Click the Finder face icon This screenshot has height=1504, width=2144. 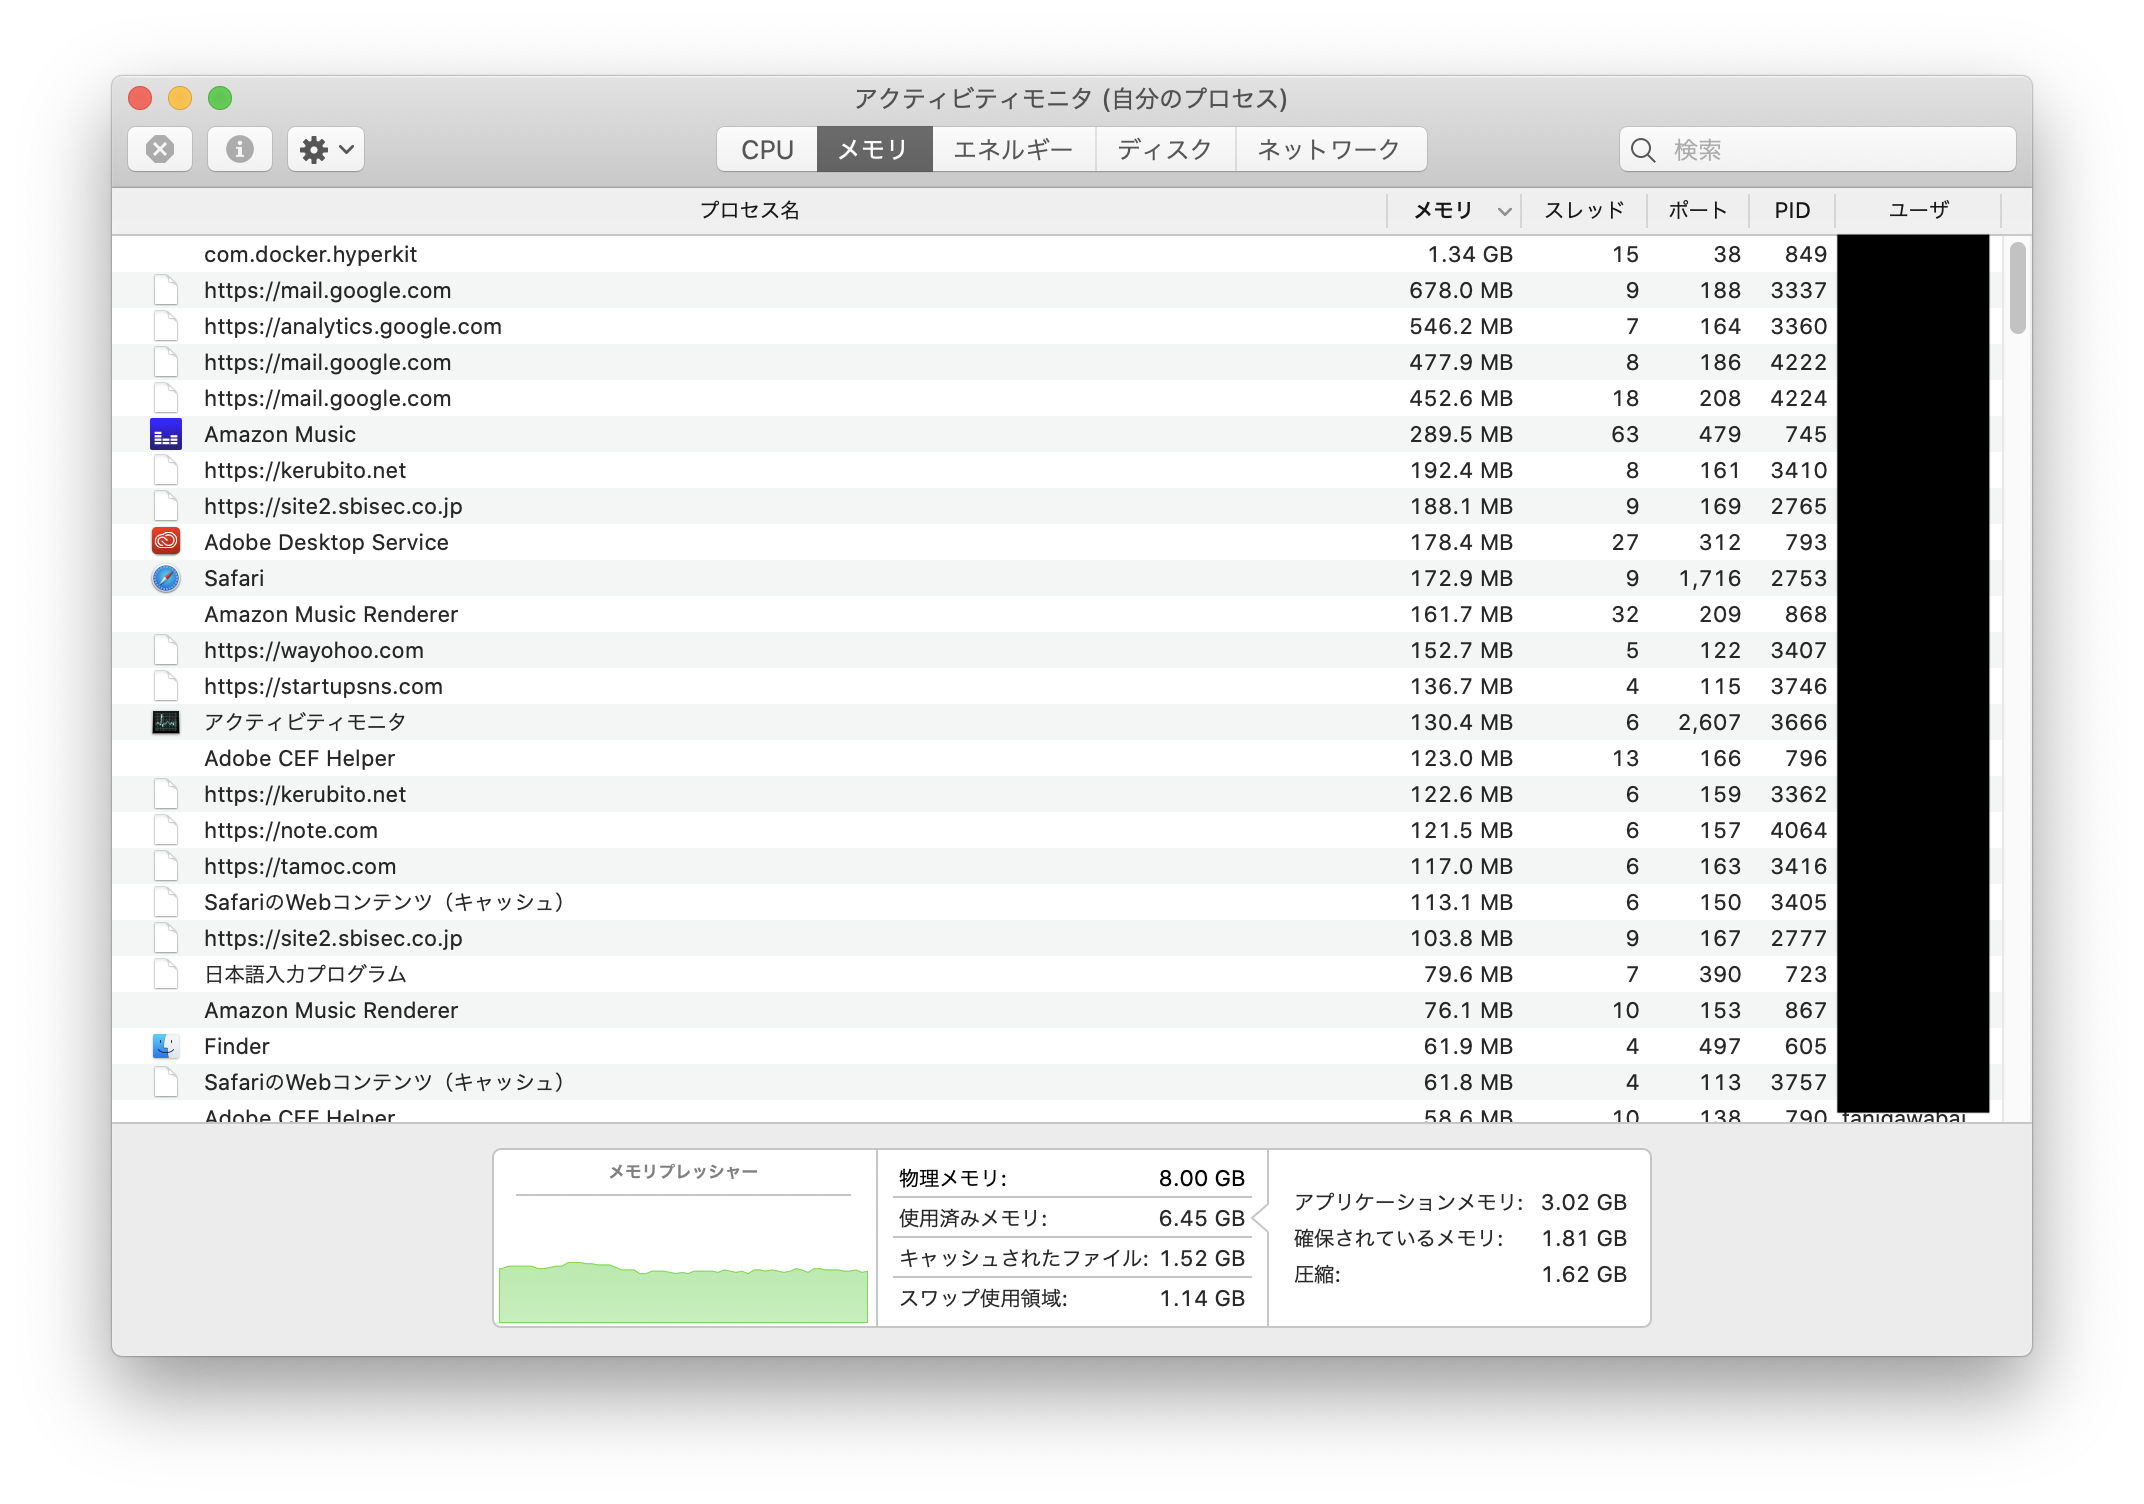click(x=166, y=1046)
